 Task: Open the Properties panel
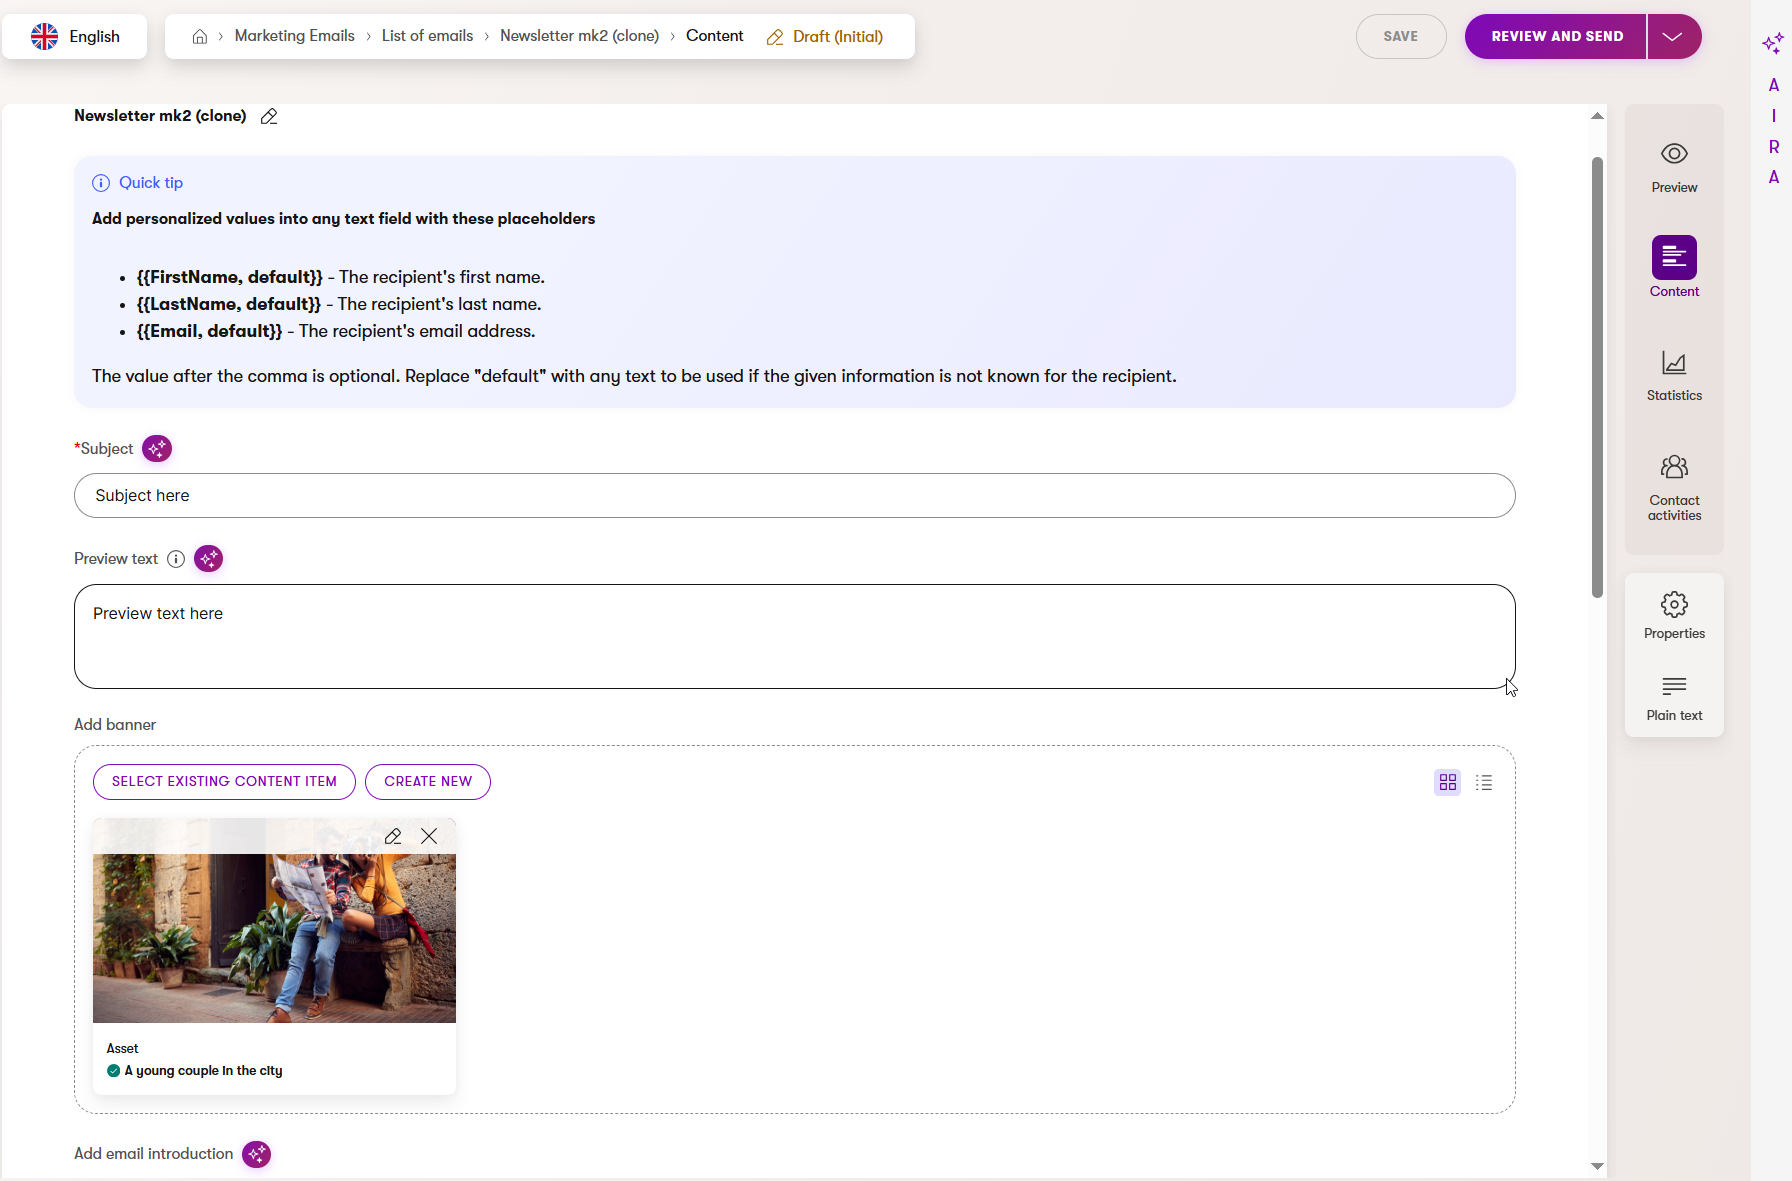pyautogui.click(x=1674, y=615)
